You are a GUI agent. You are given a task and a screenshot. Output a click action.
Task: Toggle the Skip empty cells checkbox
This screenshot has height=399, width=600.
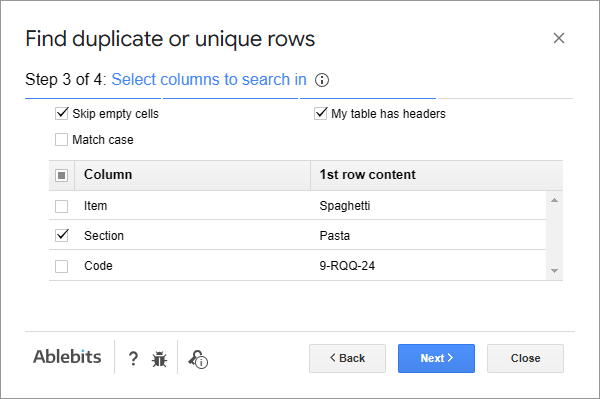[x=62, y=113]
